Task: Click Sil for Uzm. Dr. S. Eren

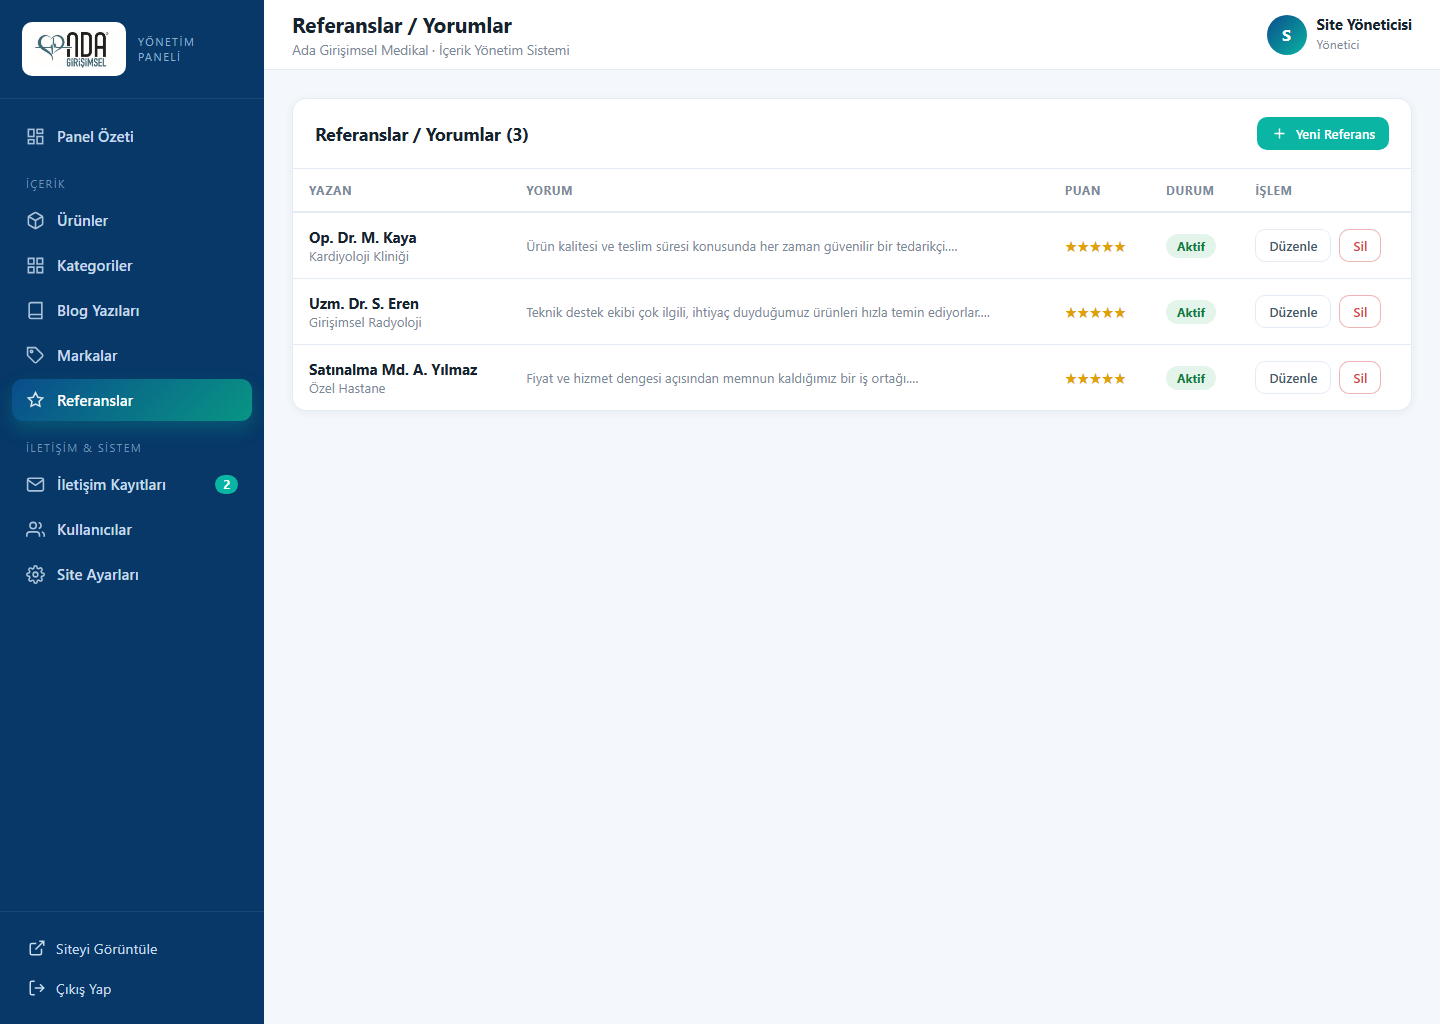Action: tap(1360, 312)
